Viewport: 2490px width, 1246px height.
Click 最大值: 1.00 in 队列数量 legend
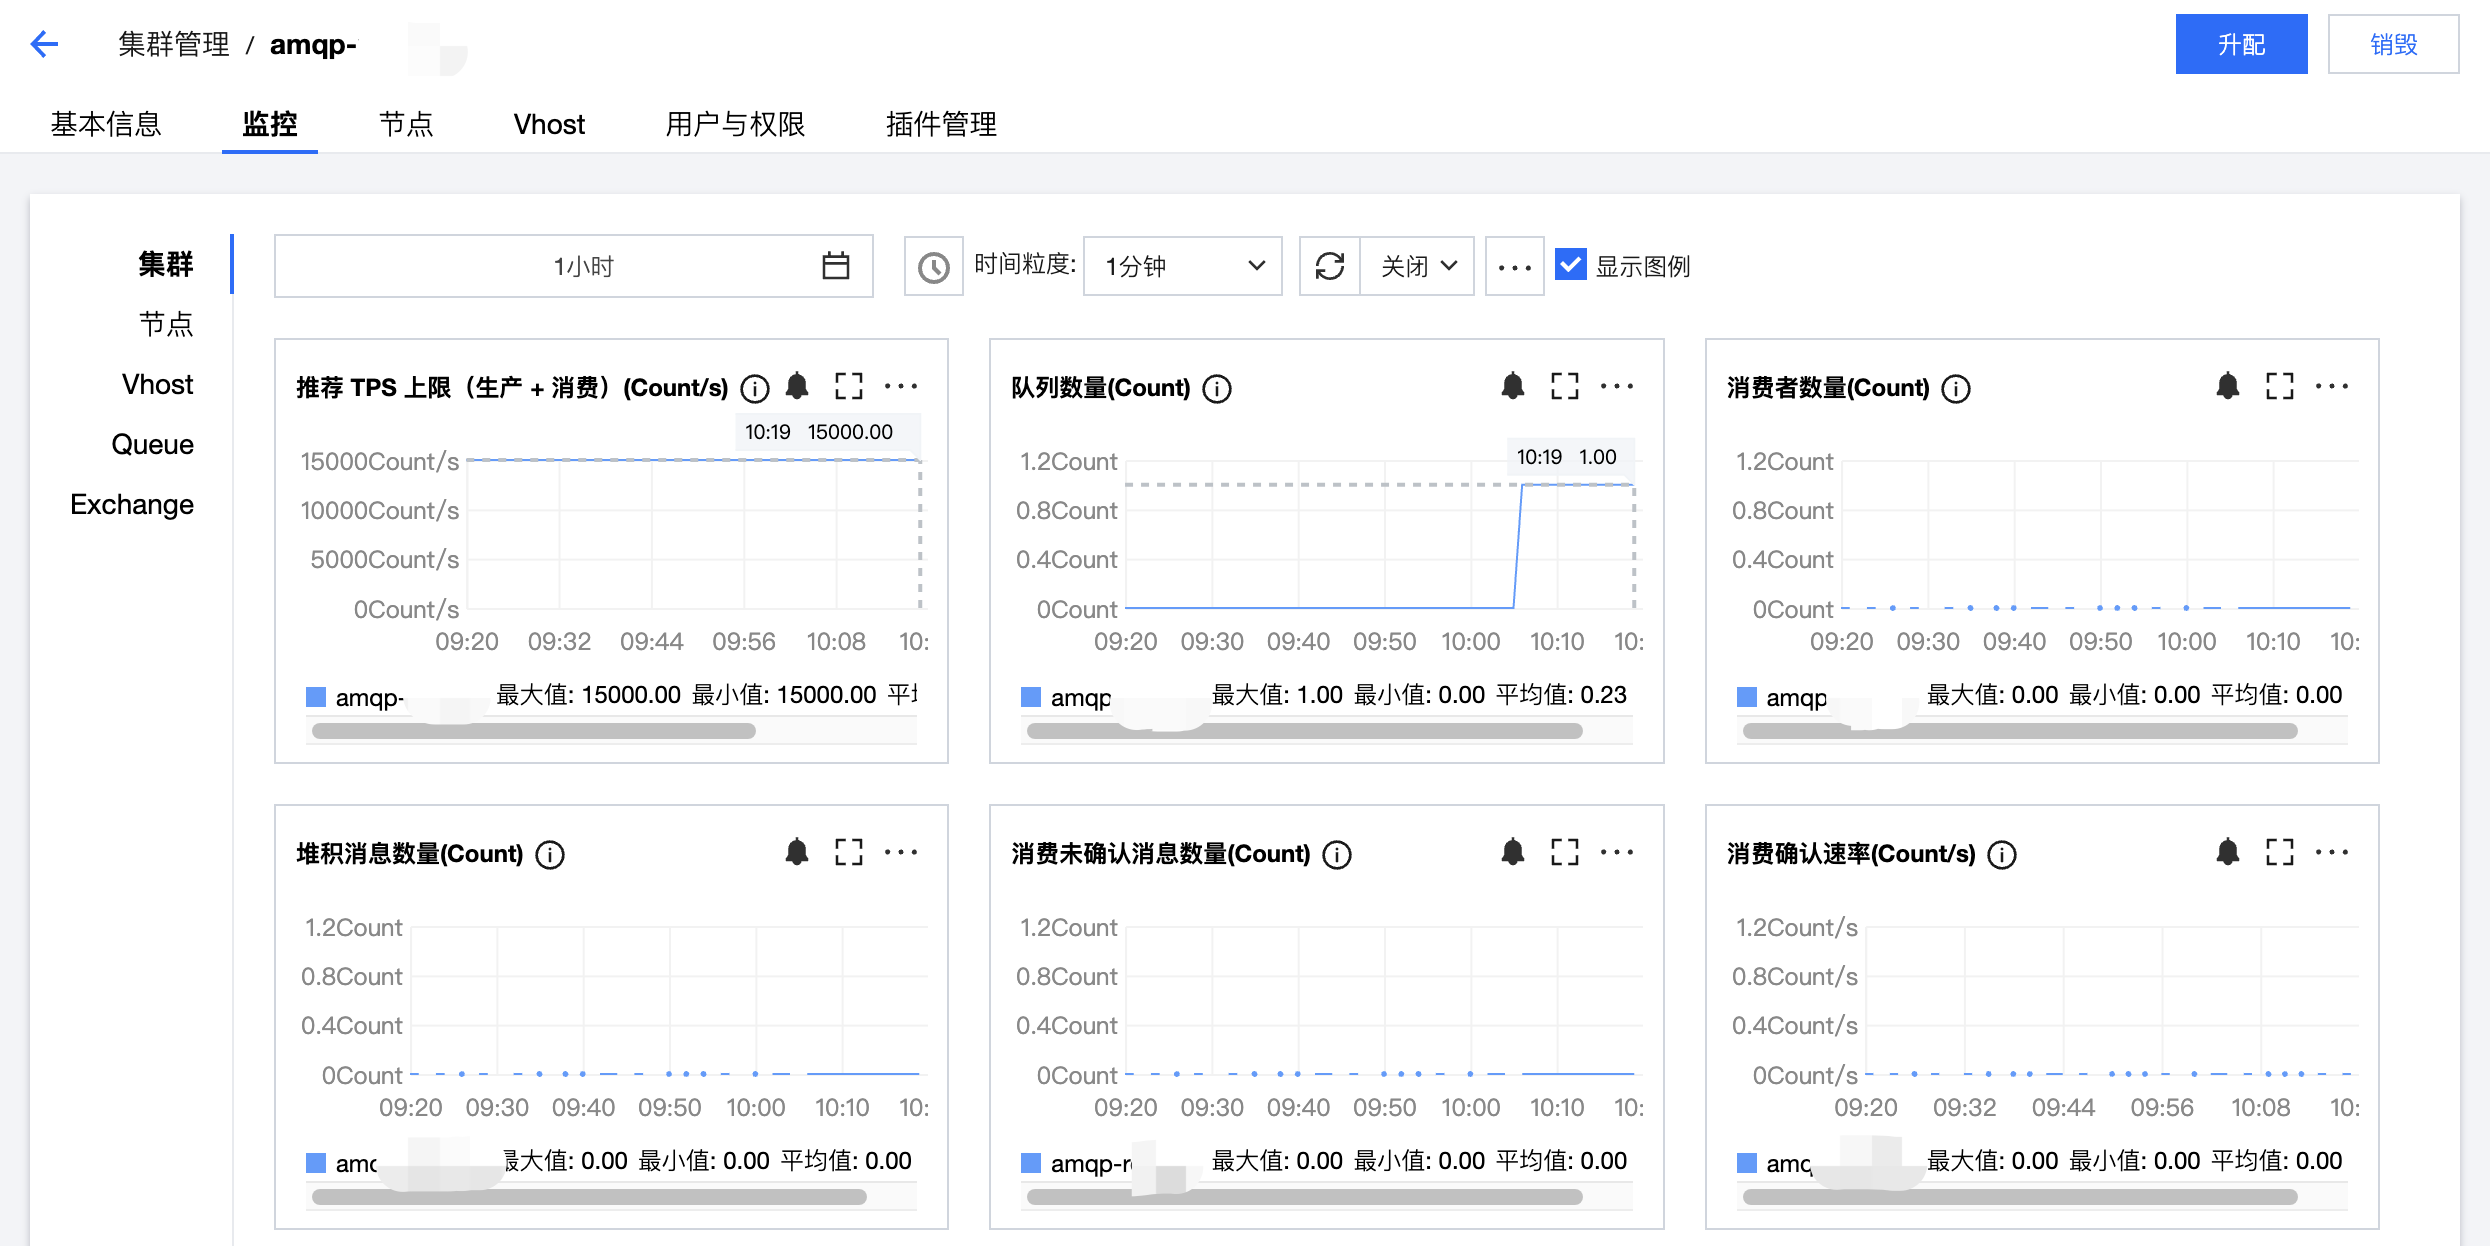1277,695
